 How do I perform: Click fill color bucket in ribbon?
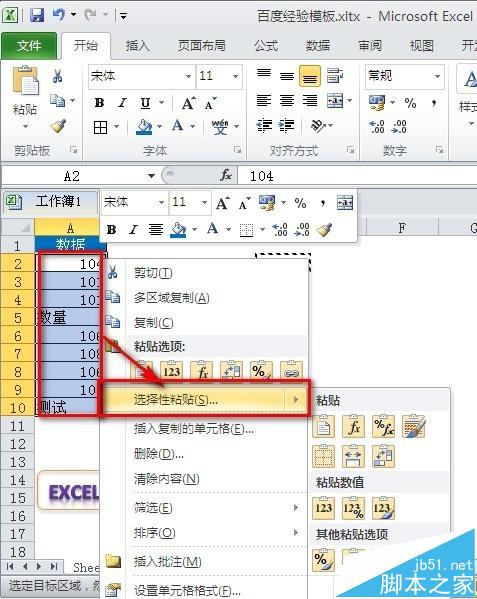point(144,127)
